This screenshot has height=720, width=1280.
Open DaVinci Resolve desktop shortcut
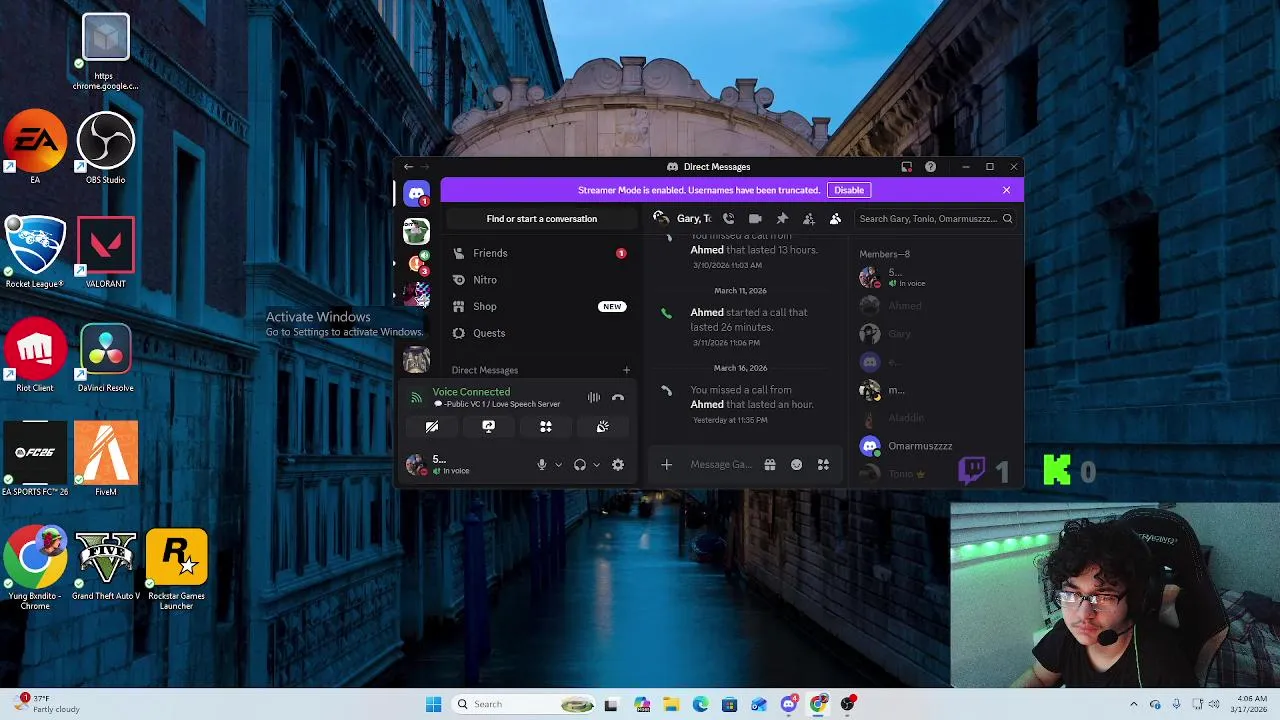click(x=106, y=357)
